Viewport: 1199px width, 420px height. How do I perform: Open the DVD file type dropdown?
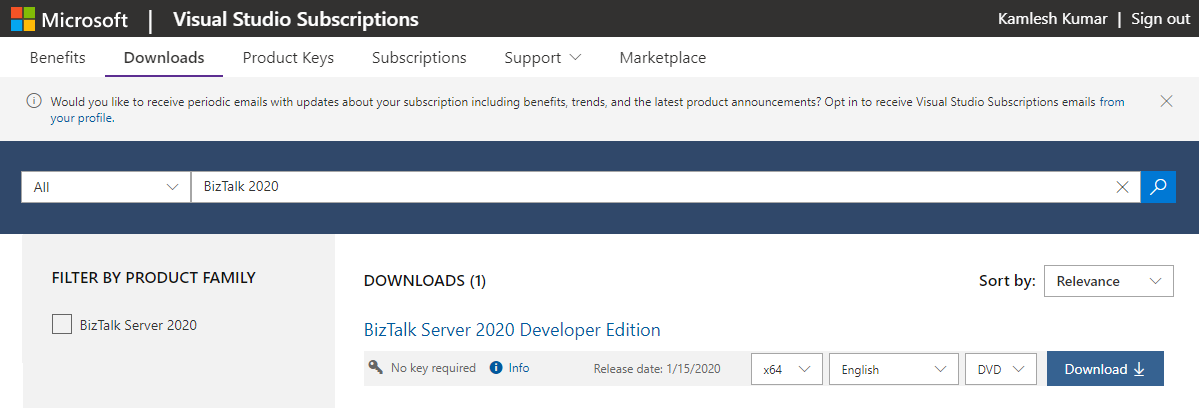pyautogui.click(x=1000, y=369)
